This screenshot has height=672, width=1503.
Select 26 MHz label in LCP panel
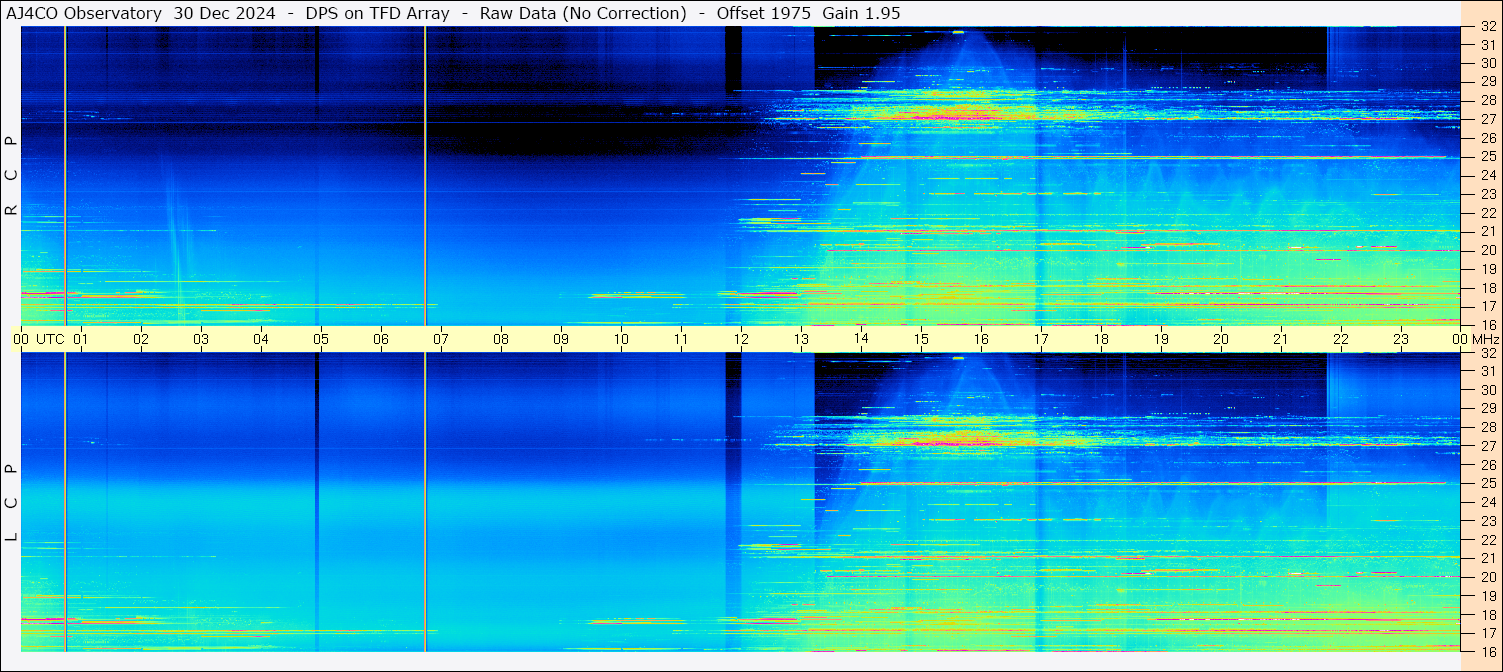pyautogui.click(x=1488, y=465)
